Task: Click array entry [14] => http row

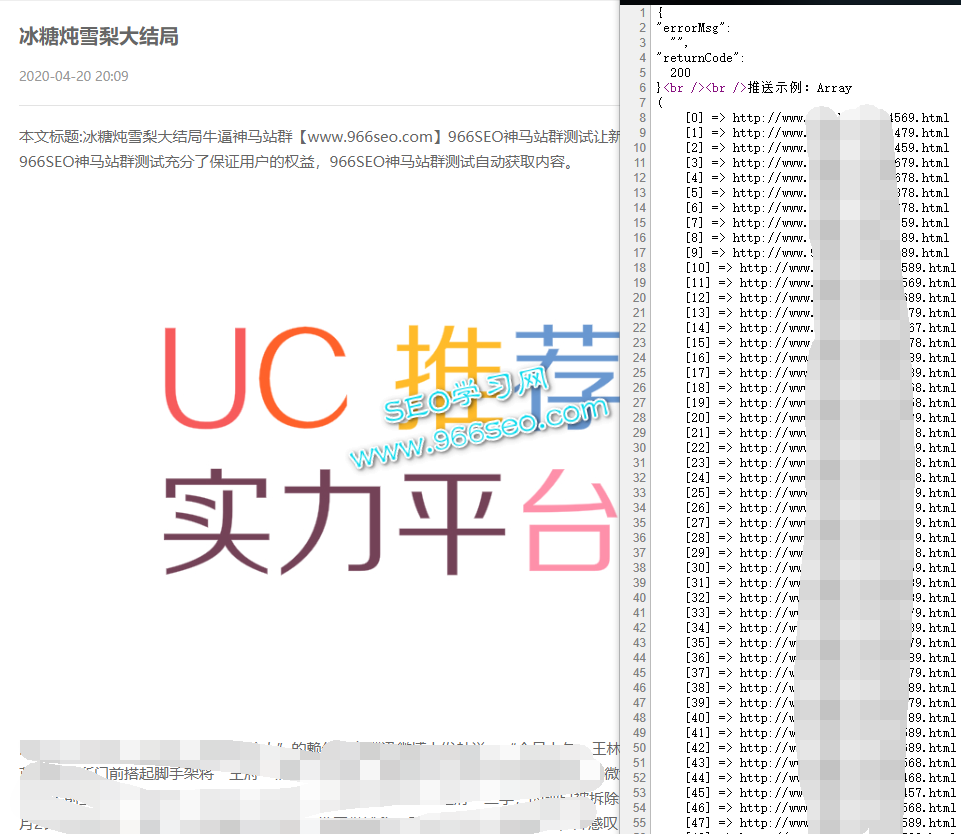Action: (820, 328)
